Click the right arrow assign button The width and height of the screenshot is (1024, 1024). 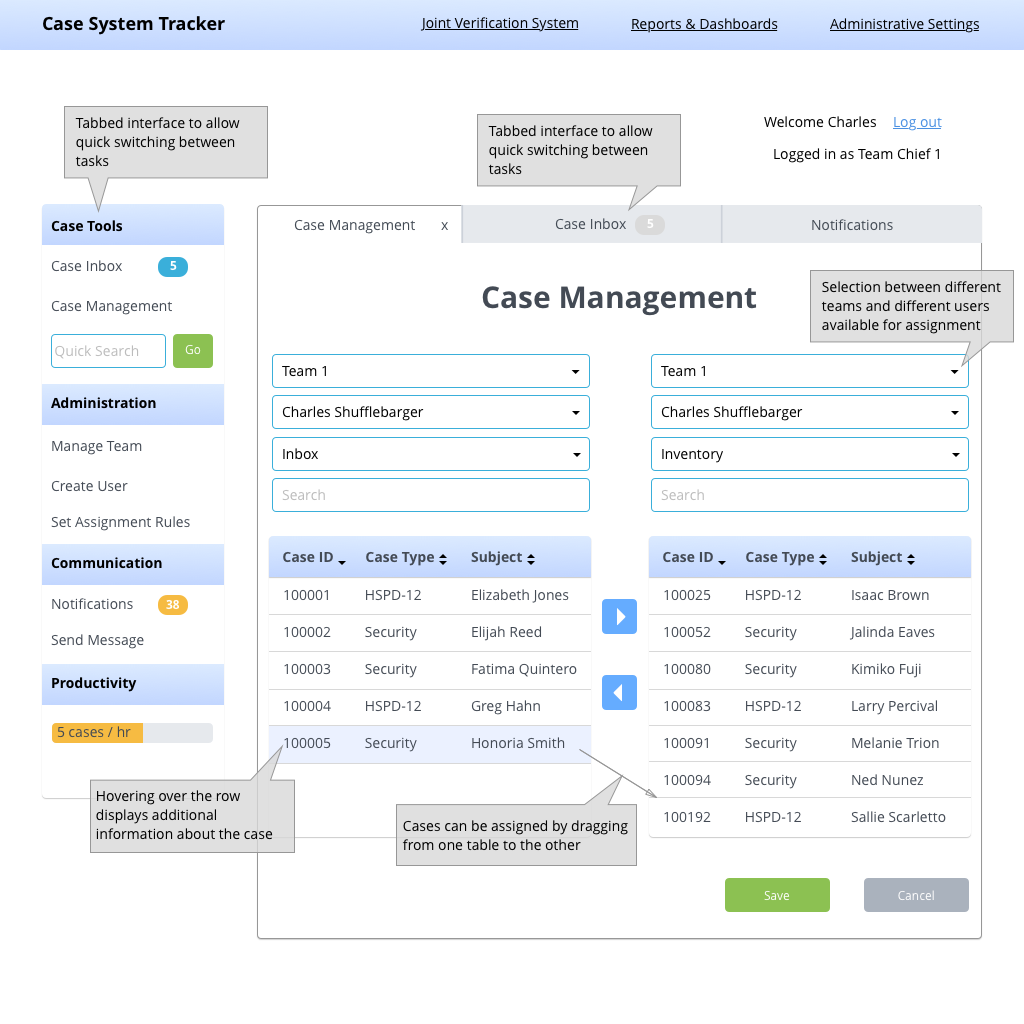coord(619,616)
